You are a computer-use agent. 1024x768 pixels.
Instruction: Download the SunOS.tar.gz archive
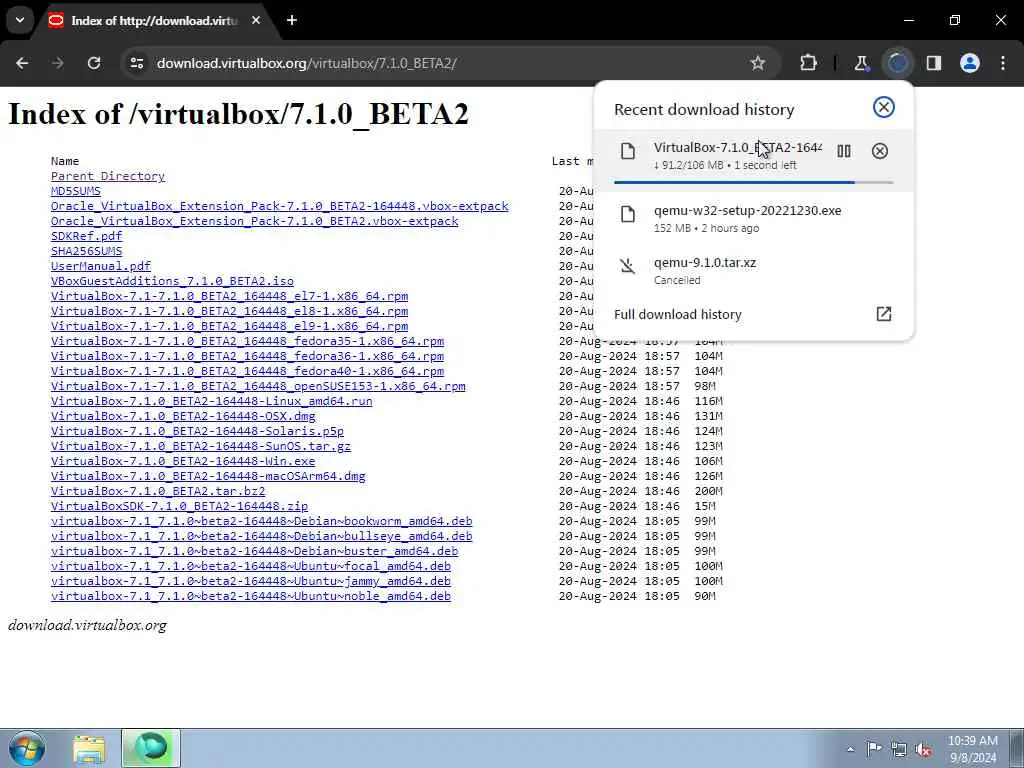(201, 447)
